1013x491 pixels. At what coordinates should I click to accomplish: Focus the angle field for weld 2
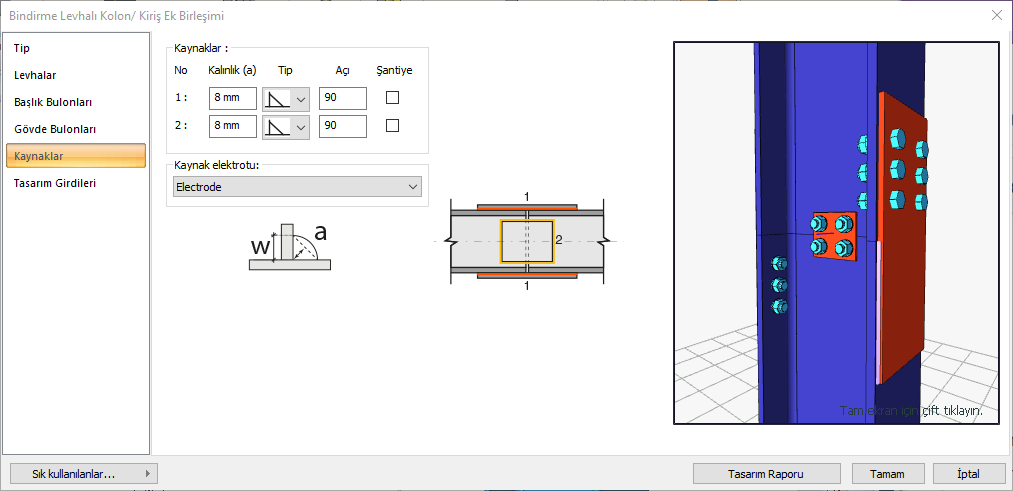(342, 127)
